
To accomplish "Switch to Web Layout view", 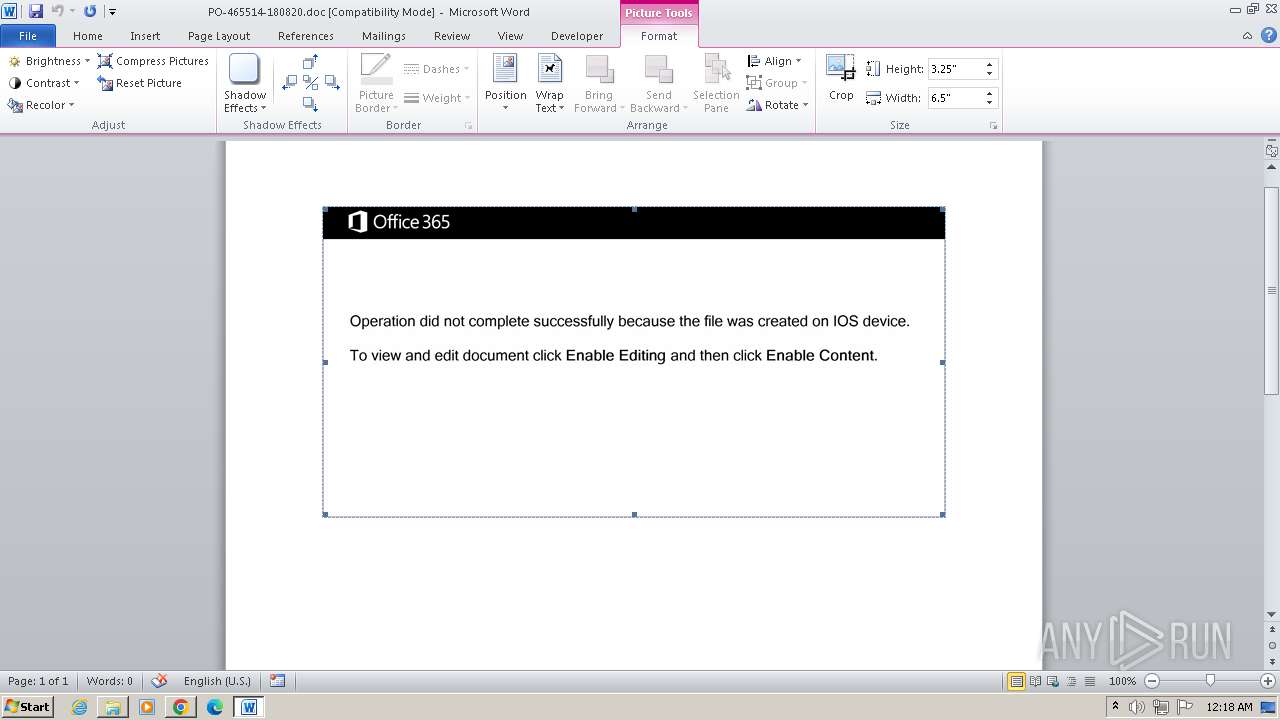I will pos(1052,681).
